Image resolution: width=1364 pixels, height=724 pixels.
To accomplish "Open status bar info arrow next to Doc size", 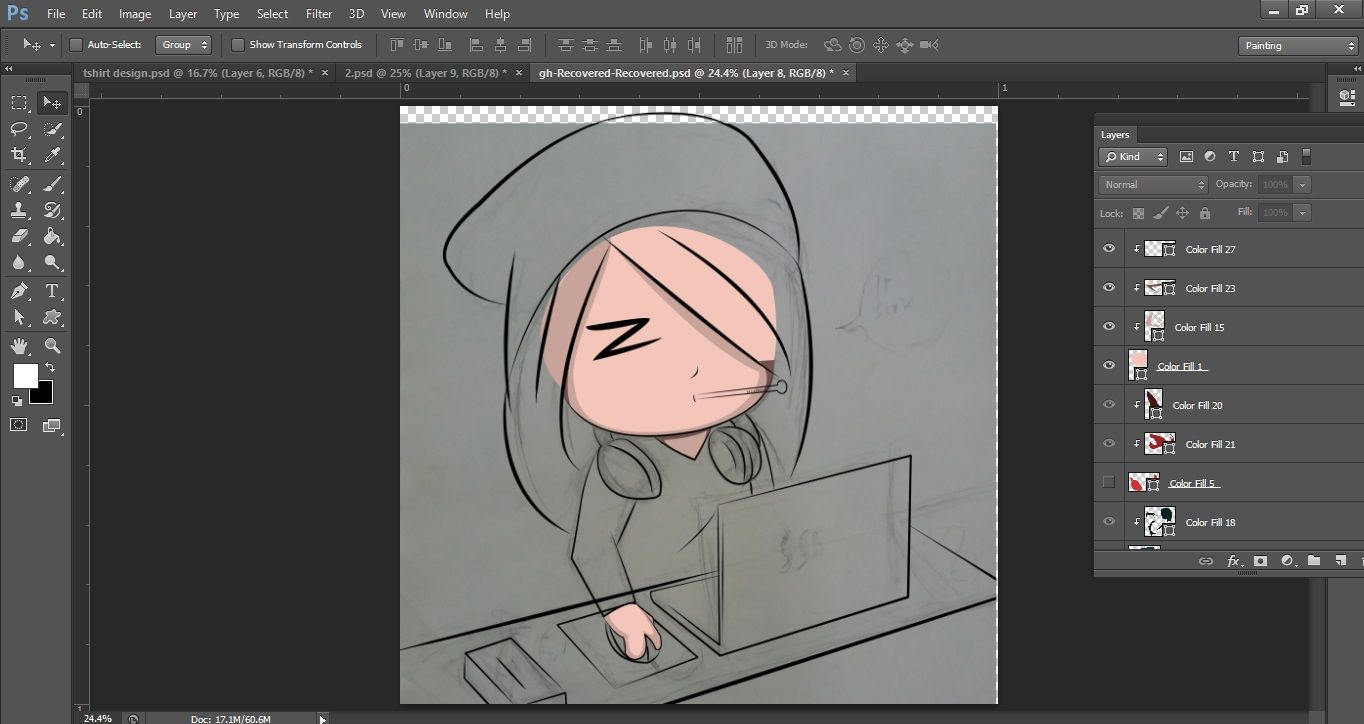I will coord(322,718).
